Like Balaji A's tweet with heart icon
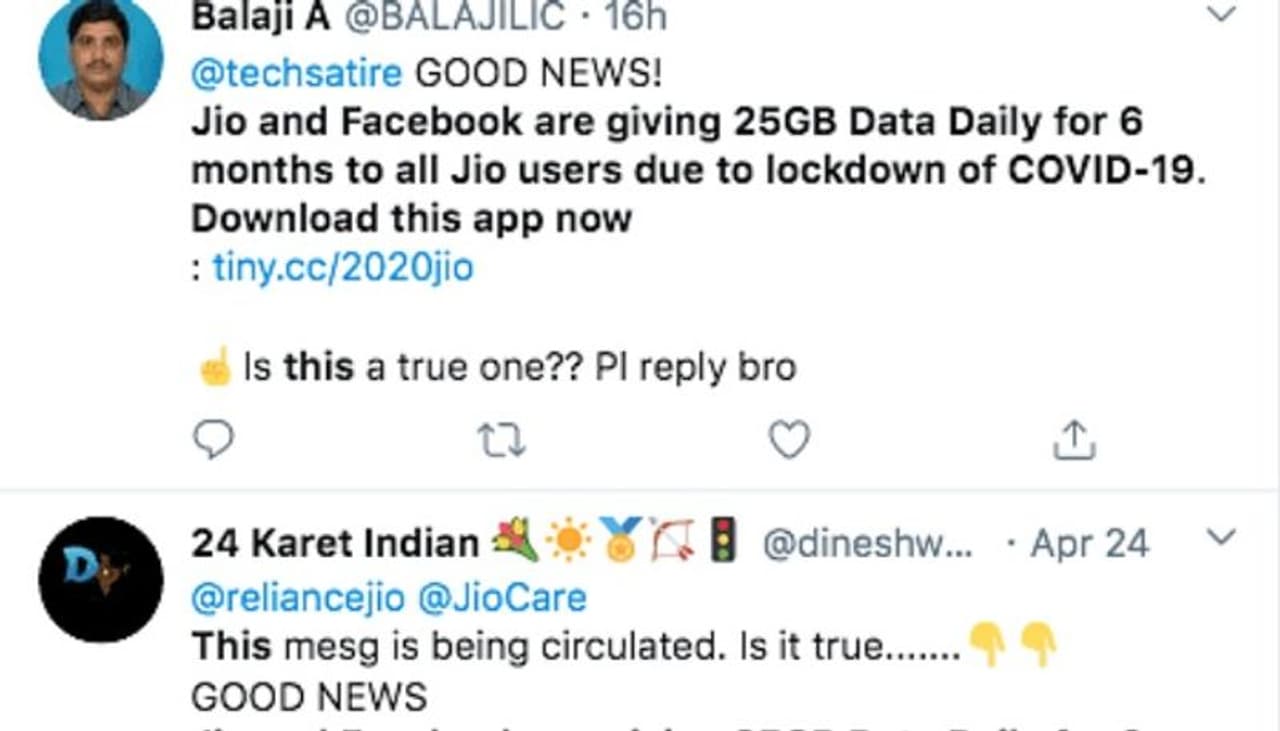Image resolution: width=1280 pixels, height=731 pixels. coord(788,439)
